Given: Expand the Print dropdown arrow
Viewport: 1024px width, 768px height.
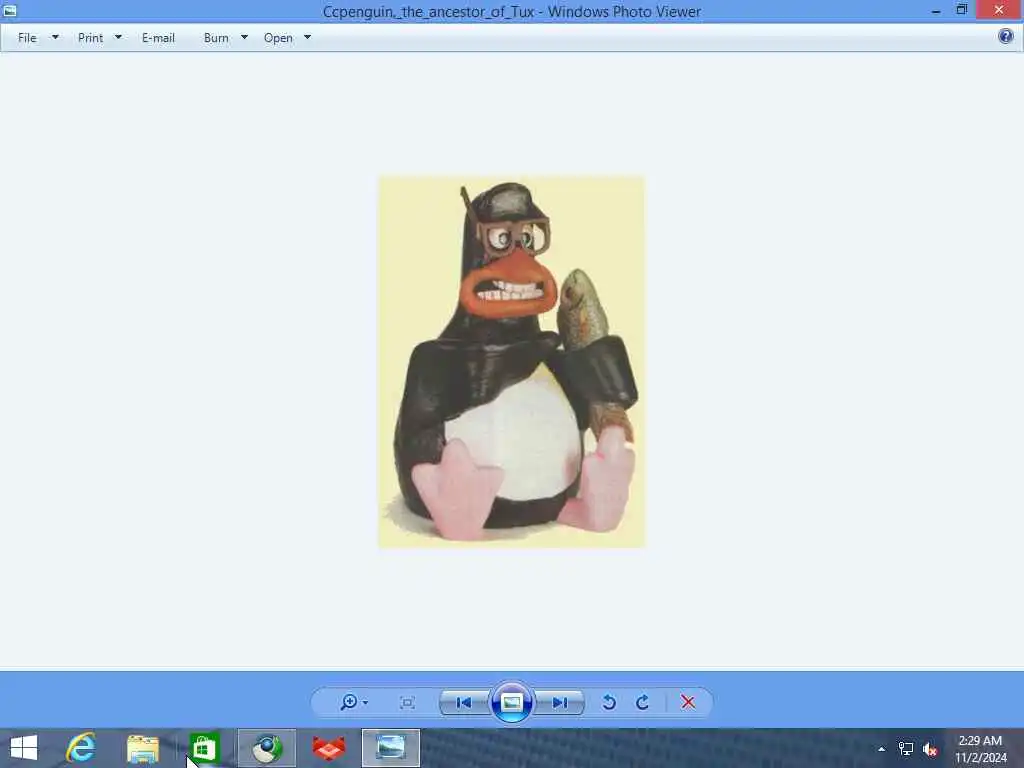Looking at the screenshot, I should (118, 37).
